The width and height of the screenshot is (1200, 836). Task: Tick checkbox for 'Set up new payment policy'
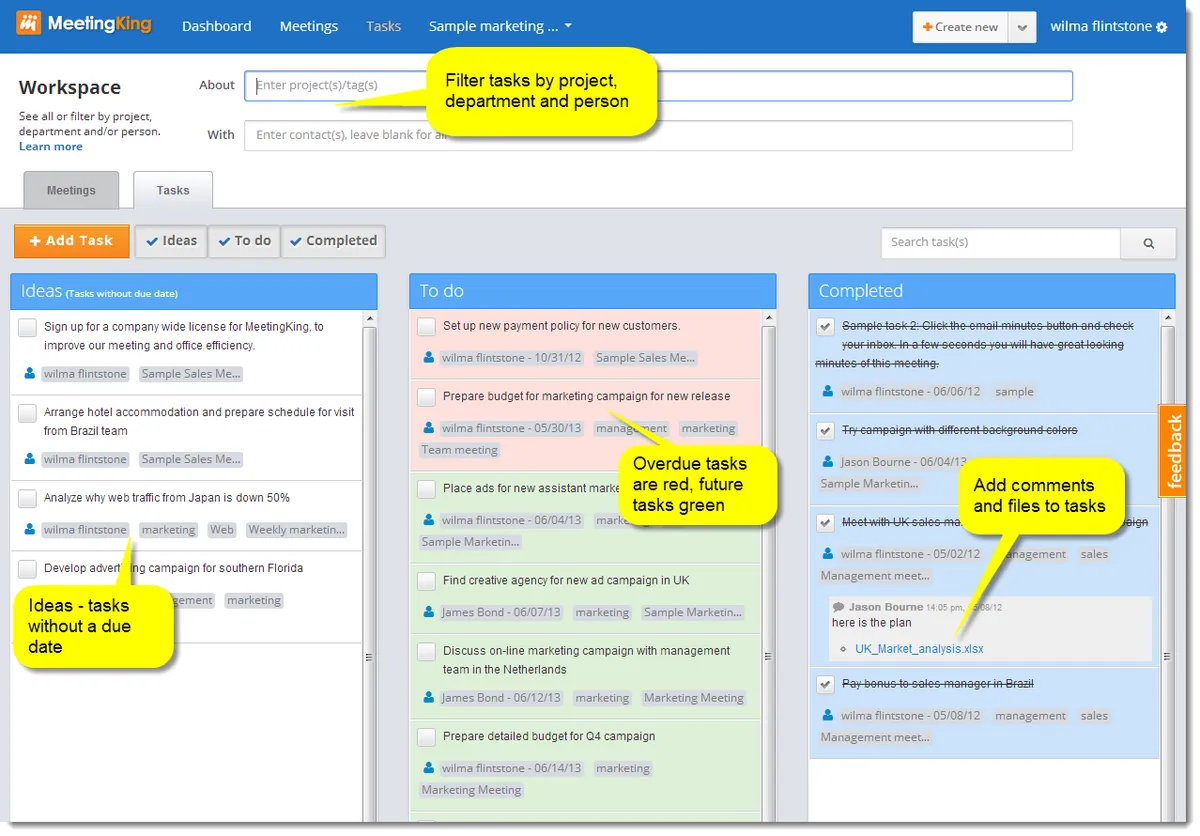(x=426, y=327)
